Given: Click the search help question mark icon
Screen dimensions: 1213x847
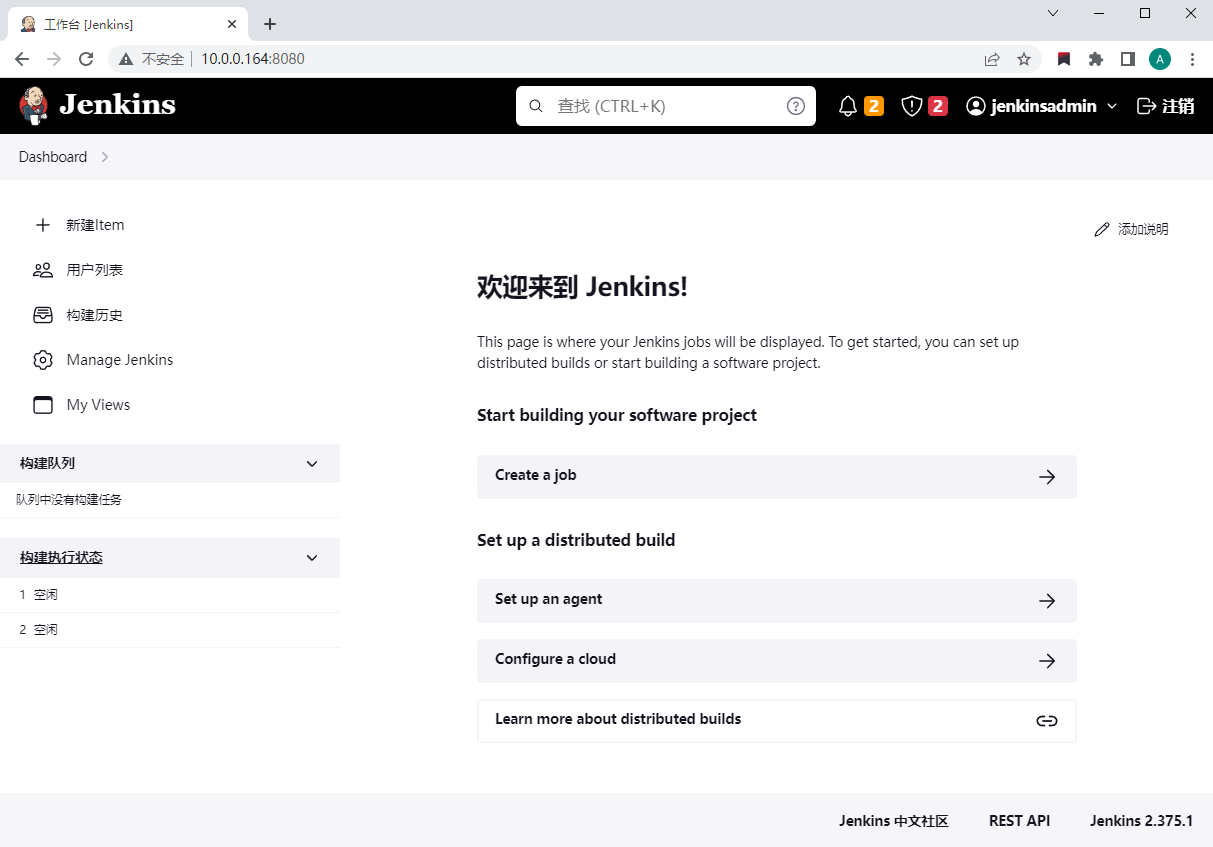Looking at the screenshot, I should [x=796, y=106].
